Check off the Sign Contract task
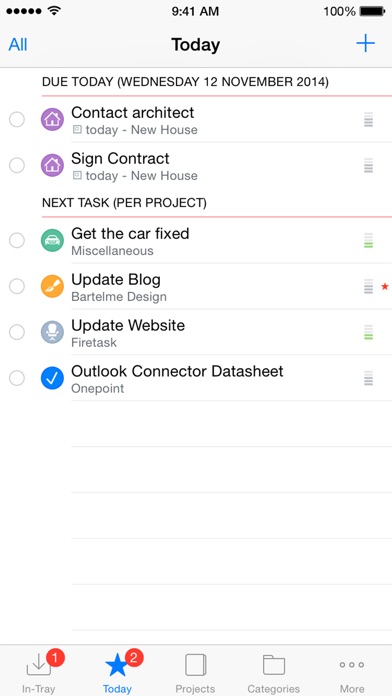Screen dimensions: 392x696 [x=17, y=166]
